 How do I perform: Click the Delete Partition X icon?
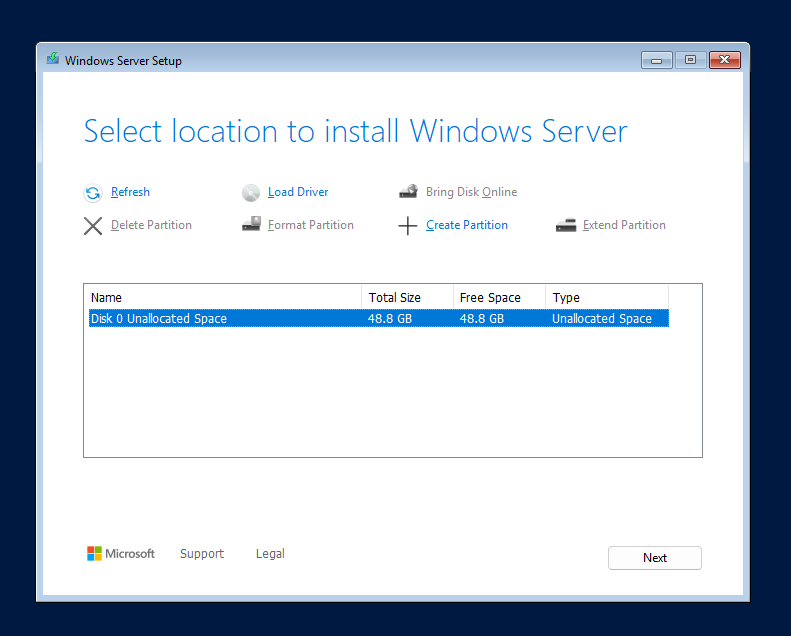(x=93, y=226)
